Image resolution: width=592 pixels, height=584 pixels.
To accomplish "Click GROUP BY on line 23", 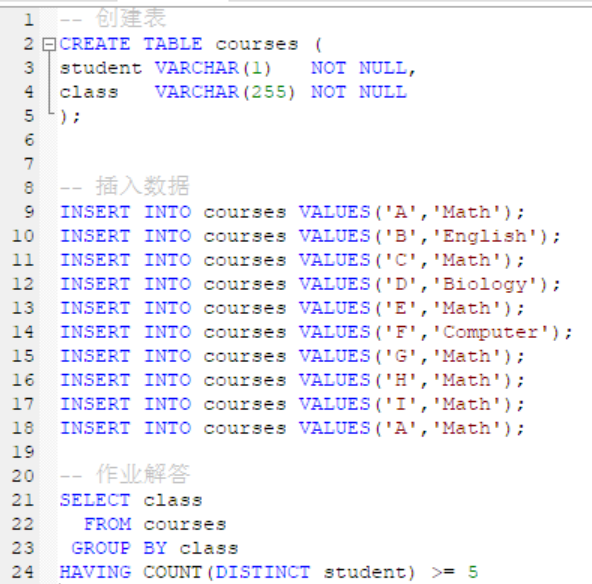I will coord(119,548).
